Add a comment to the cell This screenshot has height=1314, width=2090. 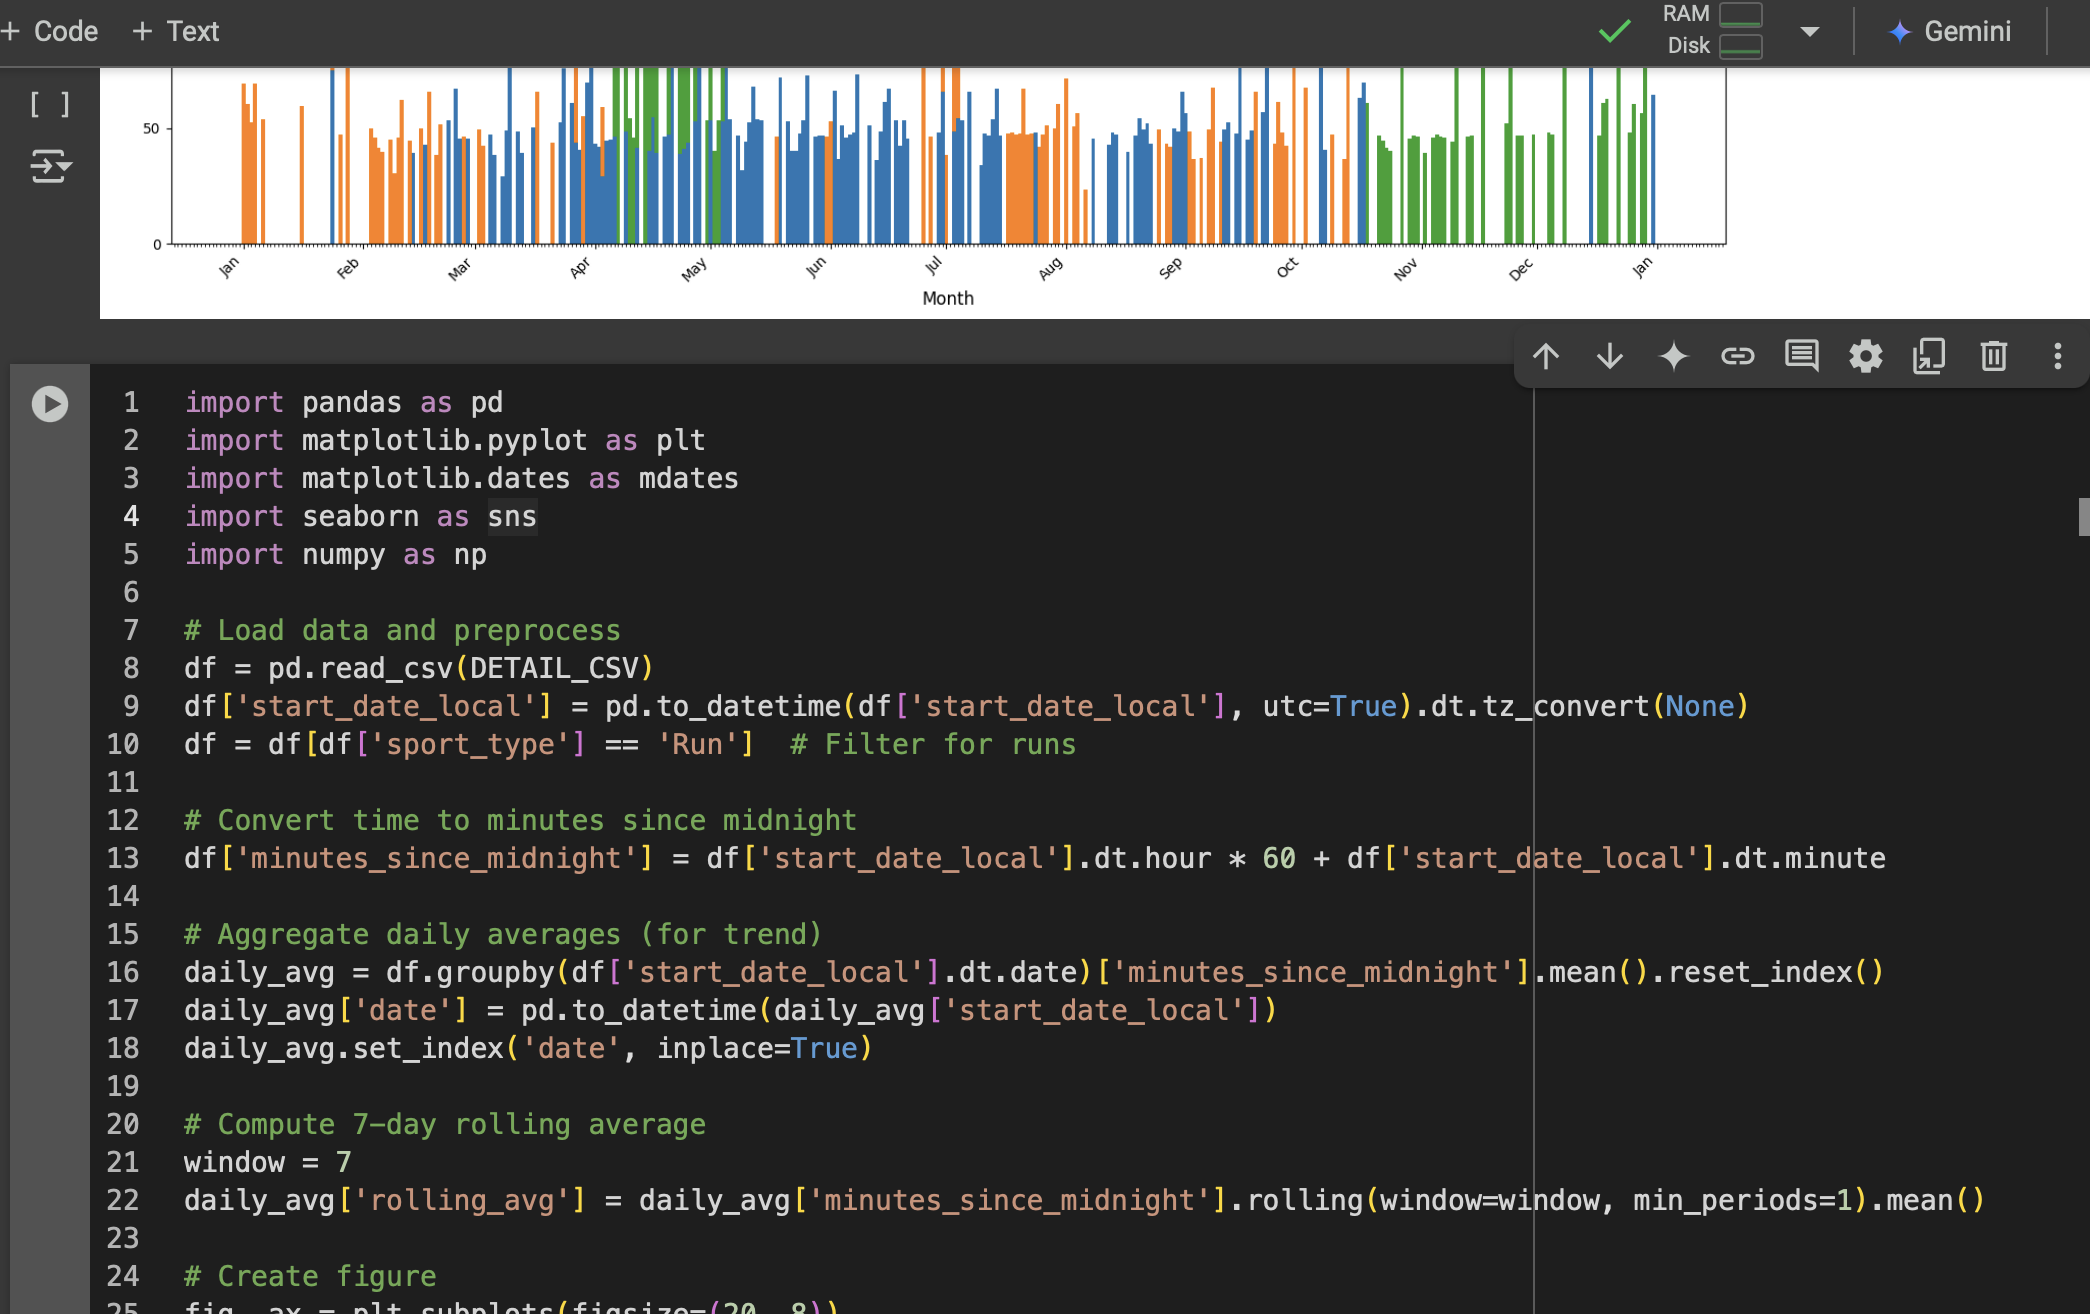pyautogui.click(x=1802, y=356)
